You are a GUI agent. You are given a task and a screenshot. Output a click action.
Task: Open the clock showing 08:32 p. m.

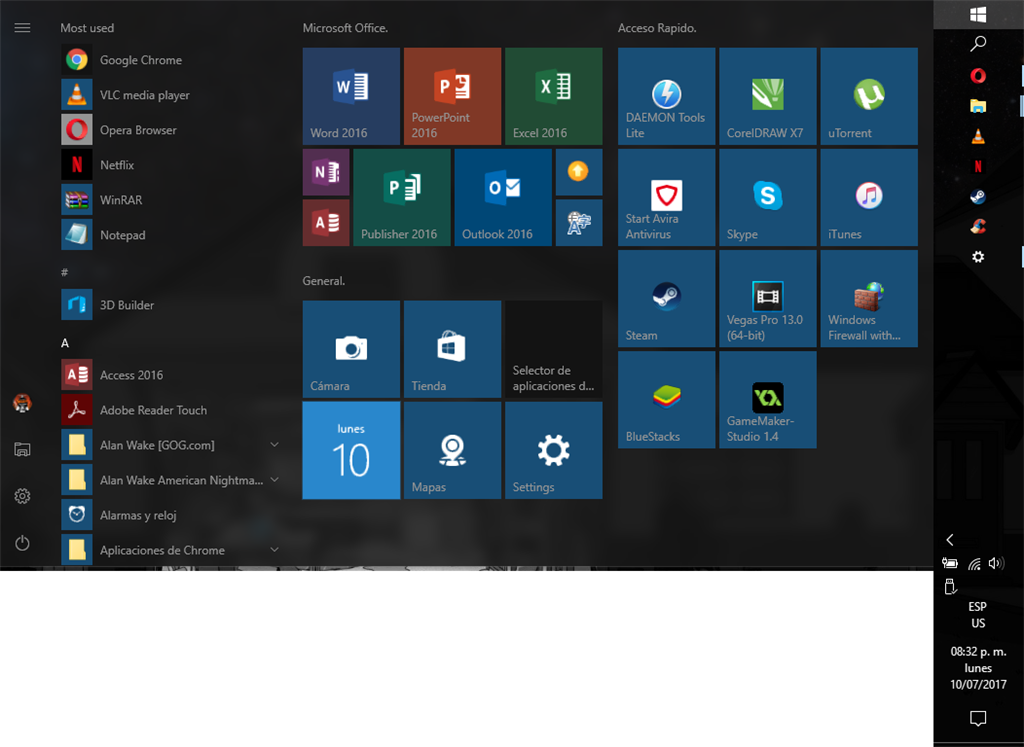point(978,668)
